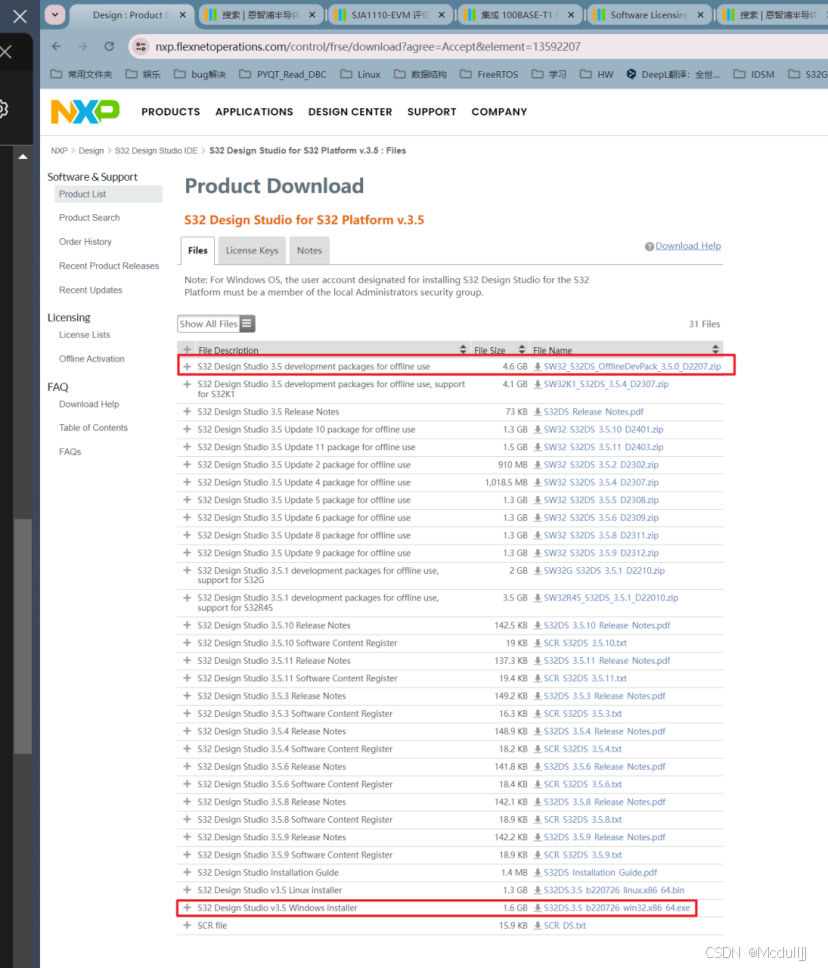Sort by File Description column arrows
Image resolution: width=828 pixels, height=968 pixels.
coord(463,349)
